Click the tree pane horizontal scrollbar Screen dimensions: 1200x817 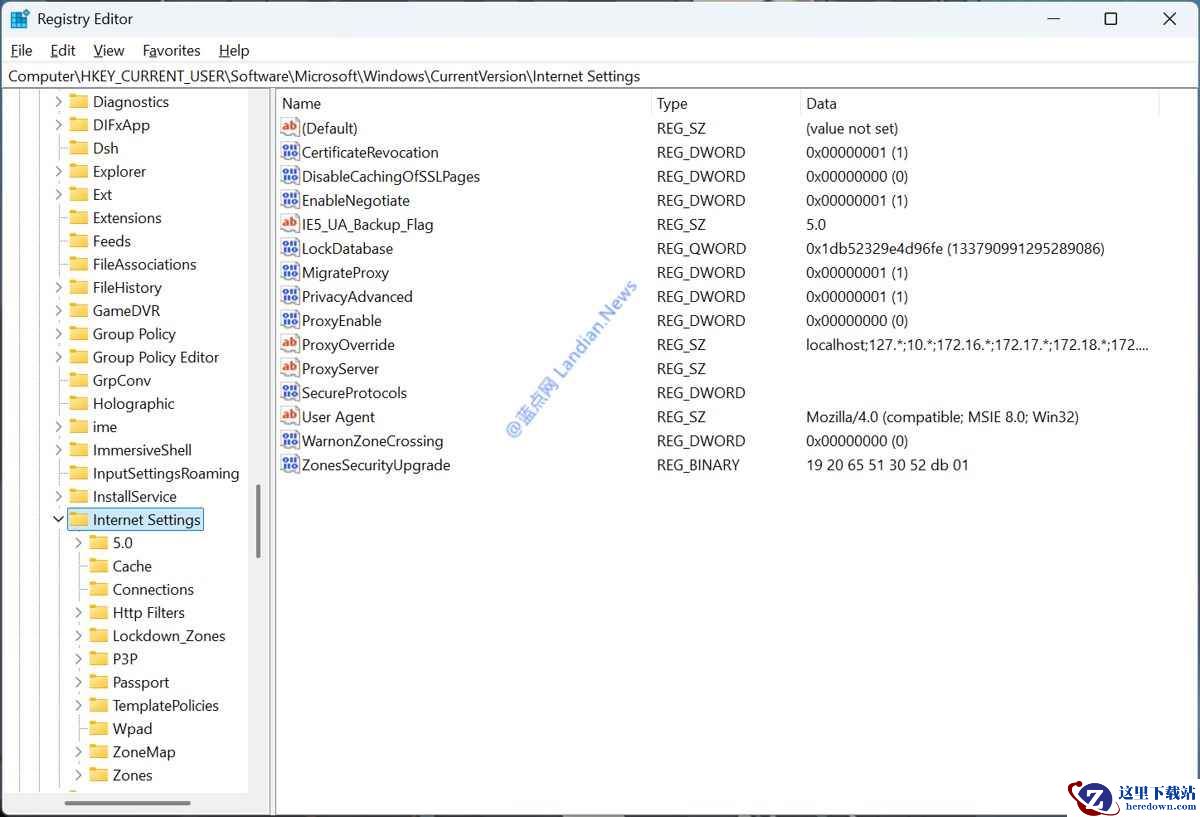click(x=128, y=802)
